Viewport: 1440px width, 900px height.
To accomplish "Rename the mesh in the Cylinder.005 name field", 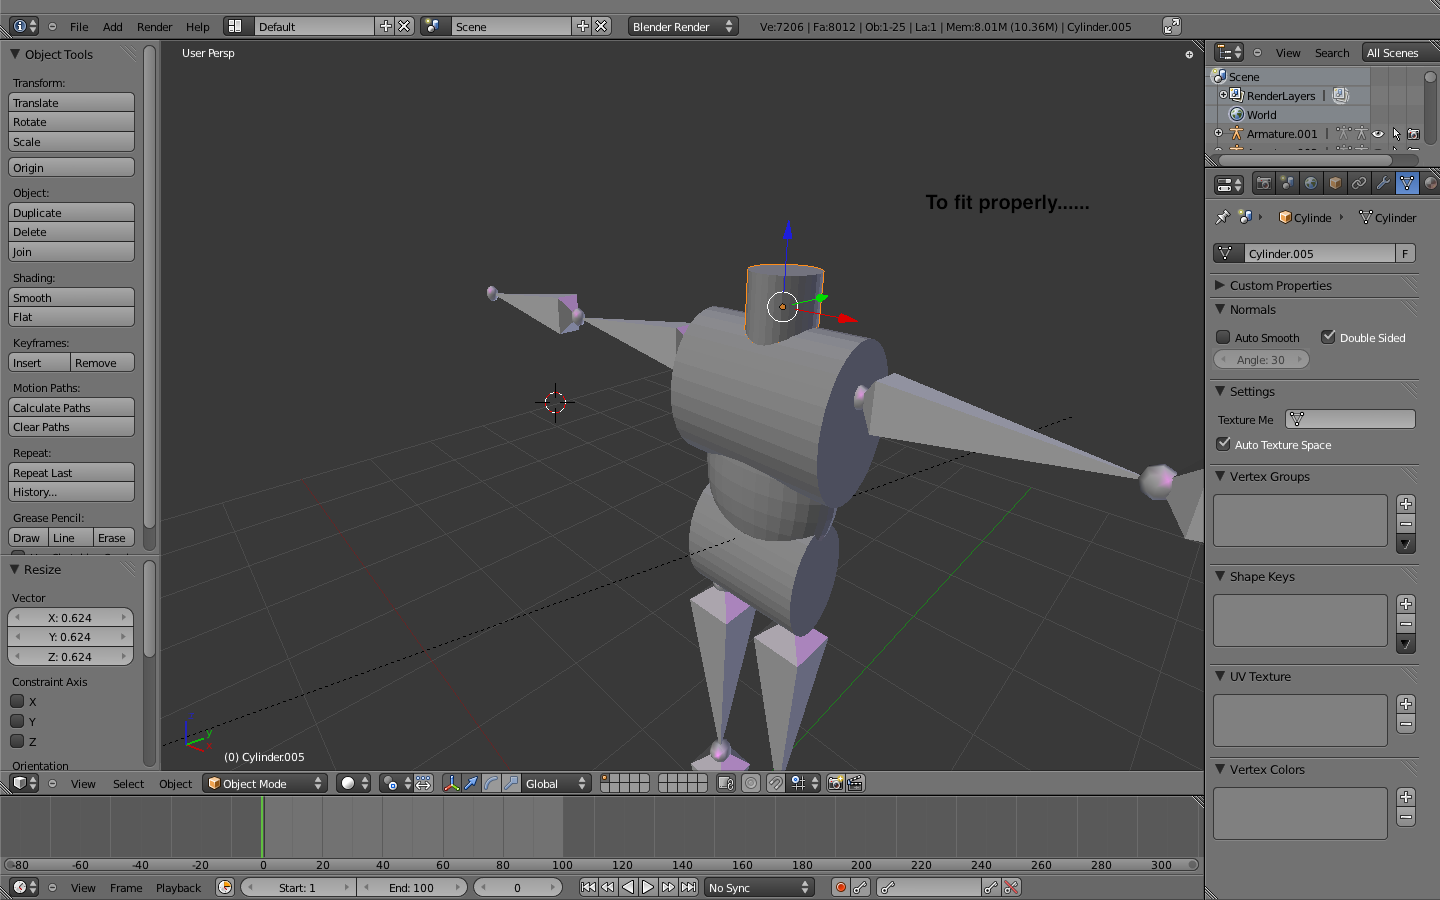I will (x=1320, y=253).
